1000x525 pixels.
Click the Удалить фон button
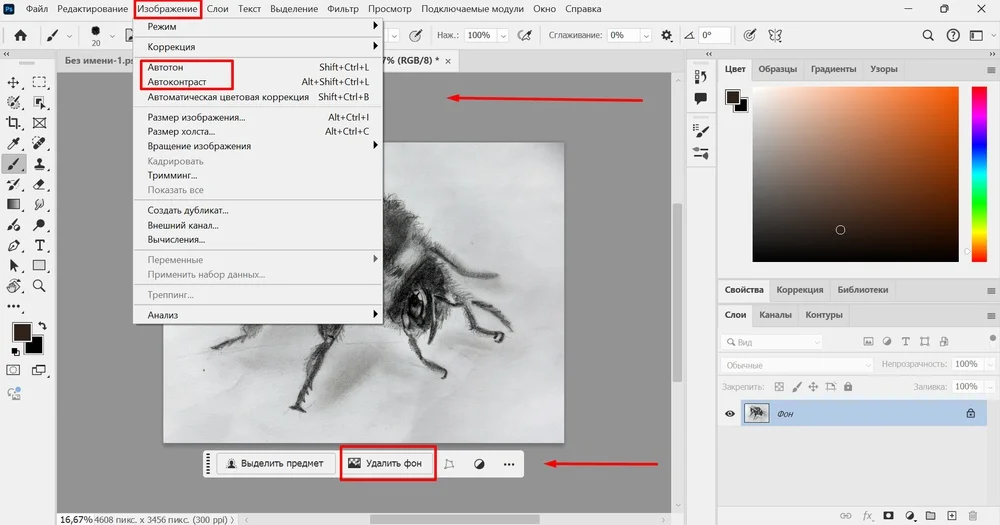click(x=387, y=464)
